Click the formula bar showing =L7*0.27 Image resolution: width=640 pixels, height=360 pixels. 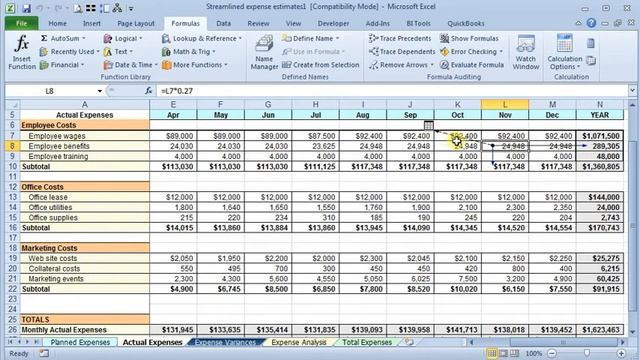point(392,91)
